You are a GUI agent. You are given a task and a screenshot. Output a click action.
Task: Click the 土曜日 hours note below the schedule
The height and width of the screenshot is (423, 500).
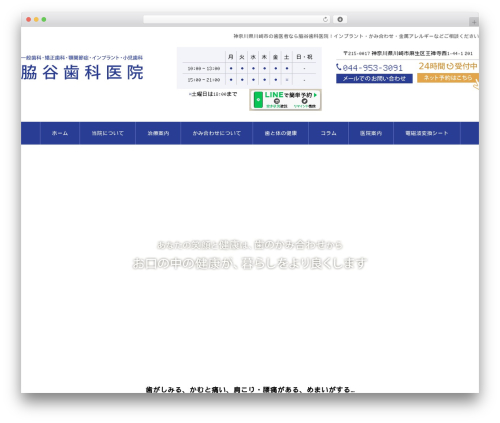[x=213, y=94]
